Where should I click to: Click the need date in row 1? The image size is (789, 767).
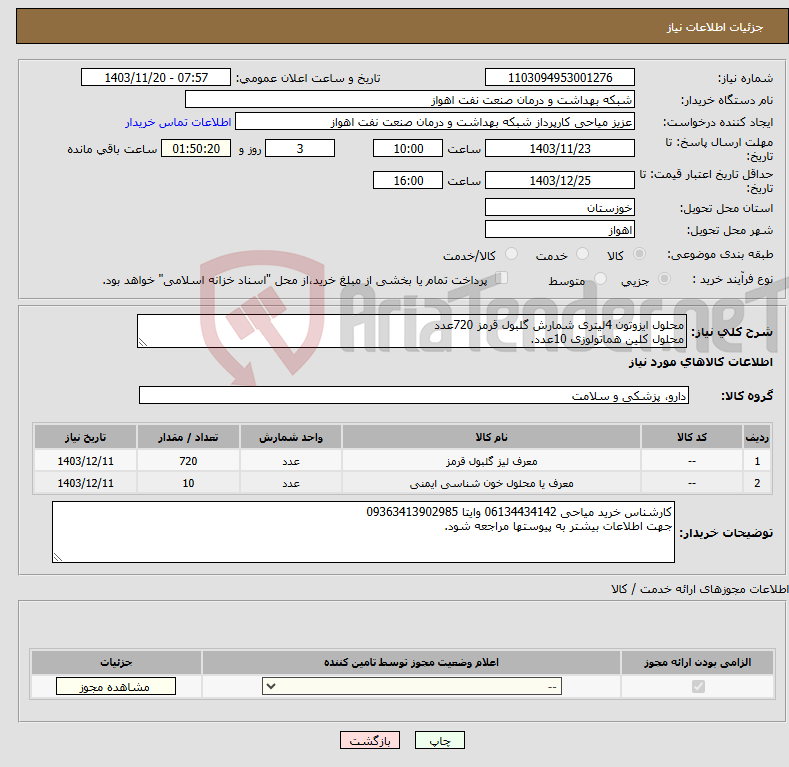(x=86, y=461)
